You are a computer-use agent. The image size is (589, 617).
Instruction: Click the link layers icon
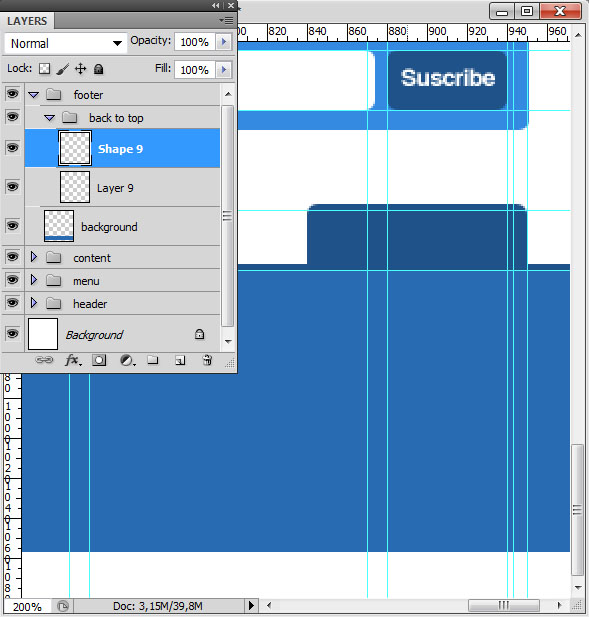tap(44, 360)
